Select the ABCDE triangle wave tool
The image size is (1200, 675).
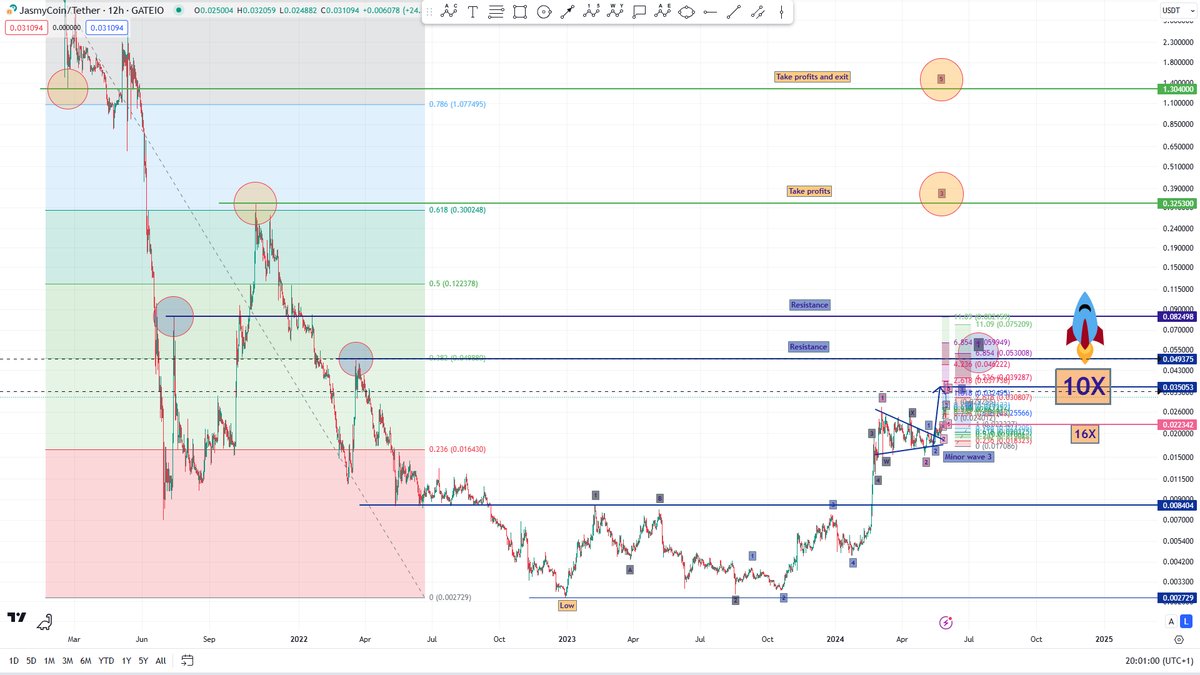coord(662,12)
